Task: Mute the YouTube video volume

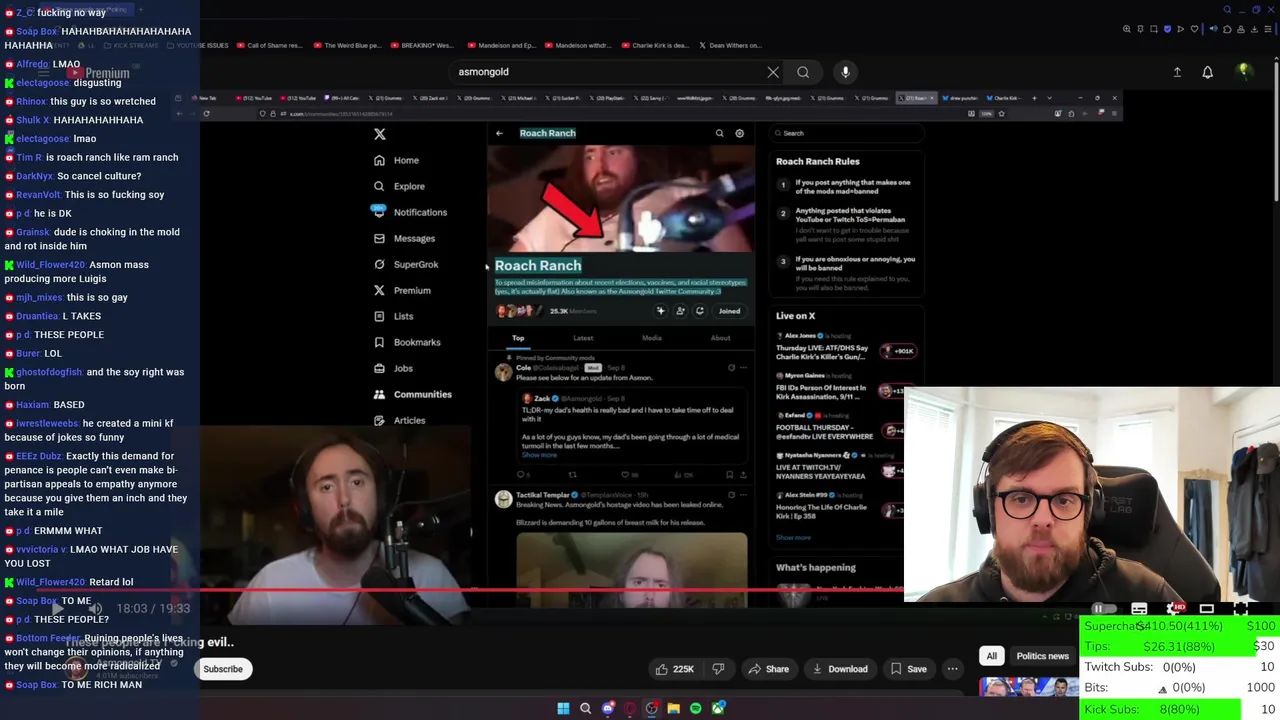Action: 95,608
